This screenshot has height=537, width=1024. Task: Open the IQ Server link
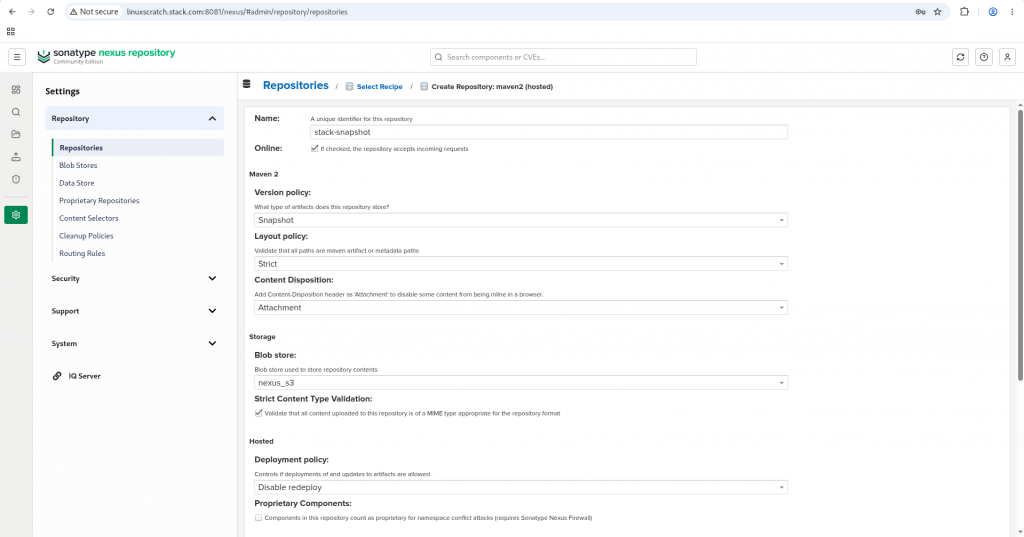[x=85, y=376]
